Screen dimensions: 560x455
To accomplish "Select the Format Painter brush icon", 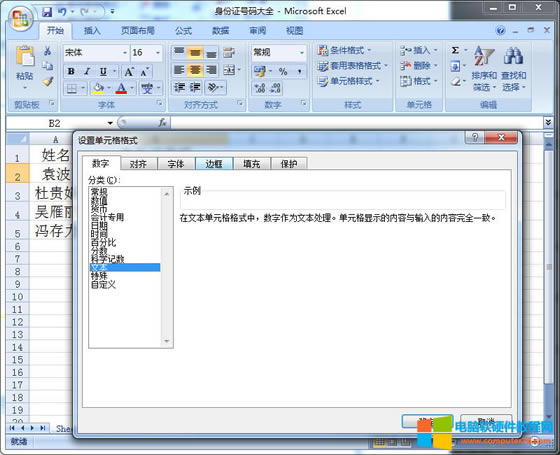I will click(48, 82).
